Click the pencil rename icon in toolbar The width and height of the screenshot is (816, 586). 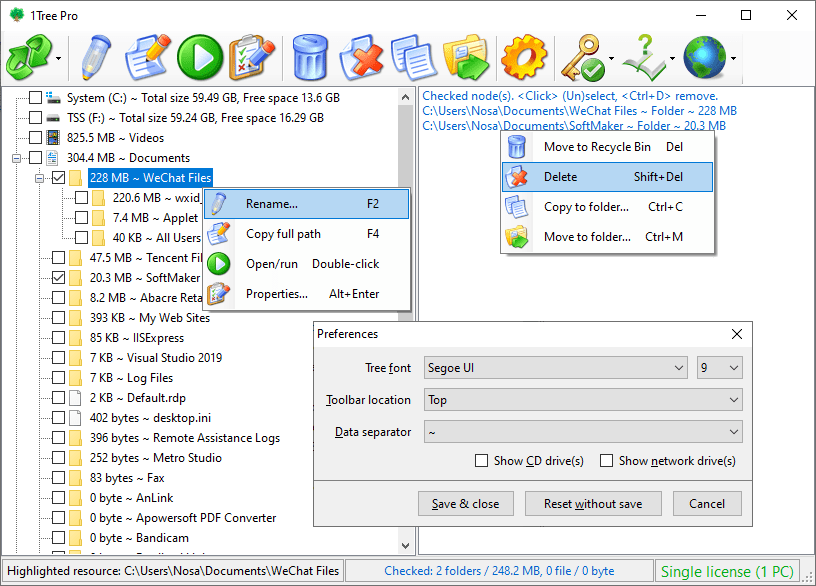click(96, 57)
